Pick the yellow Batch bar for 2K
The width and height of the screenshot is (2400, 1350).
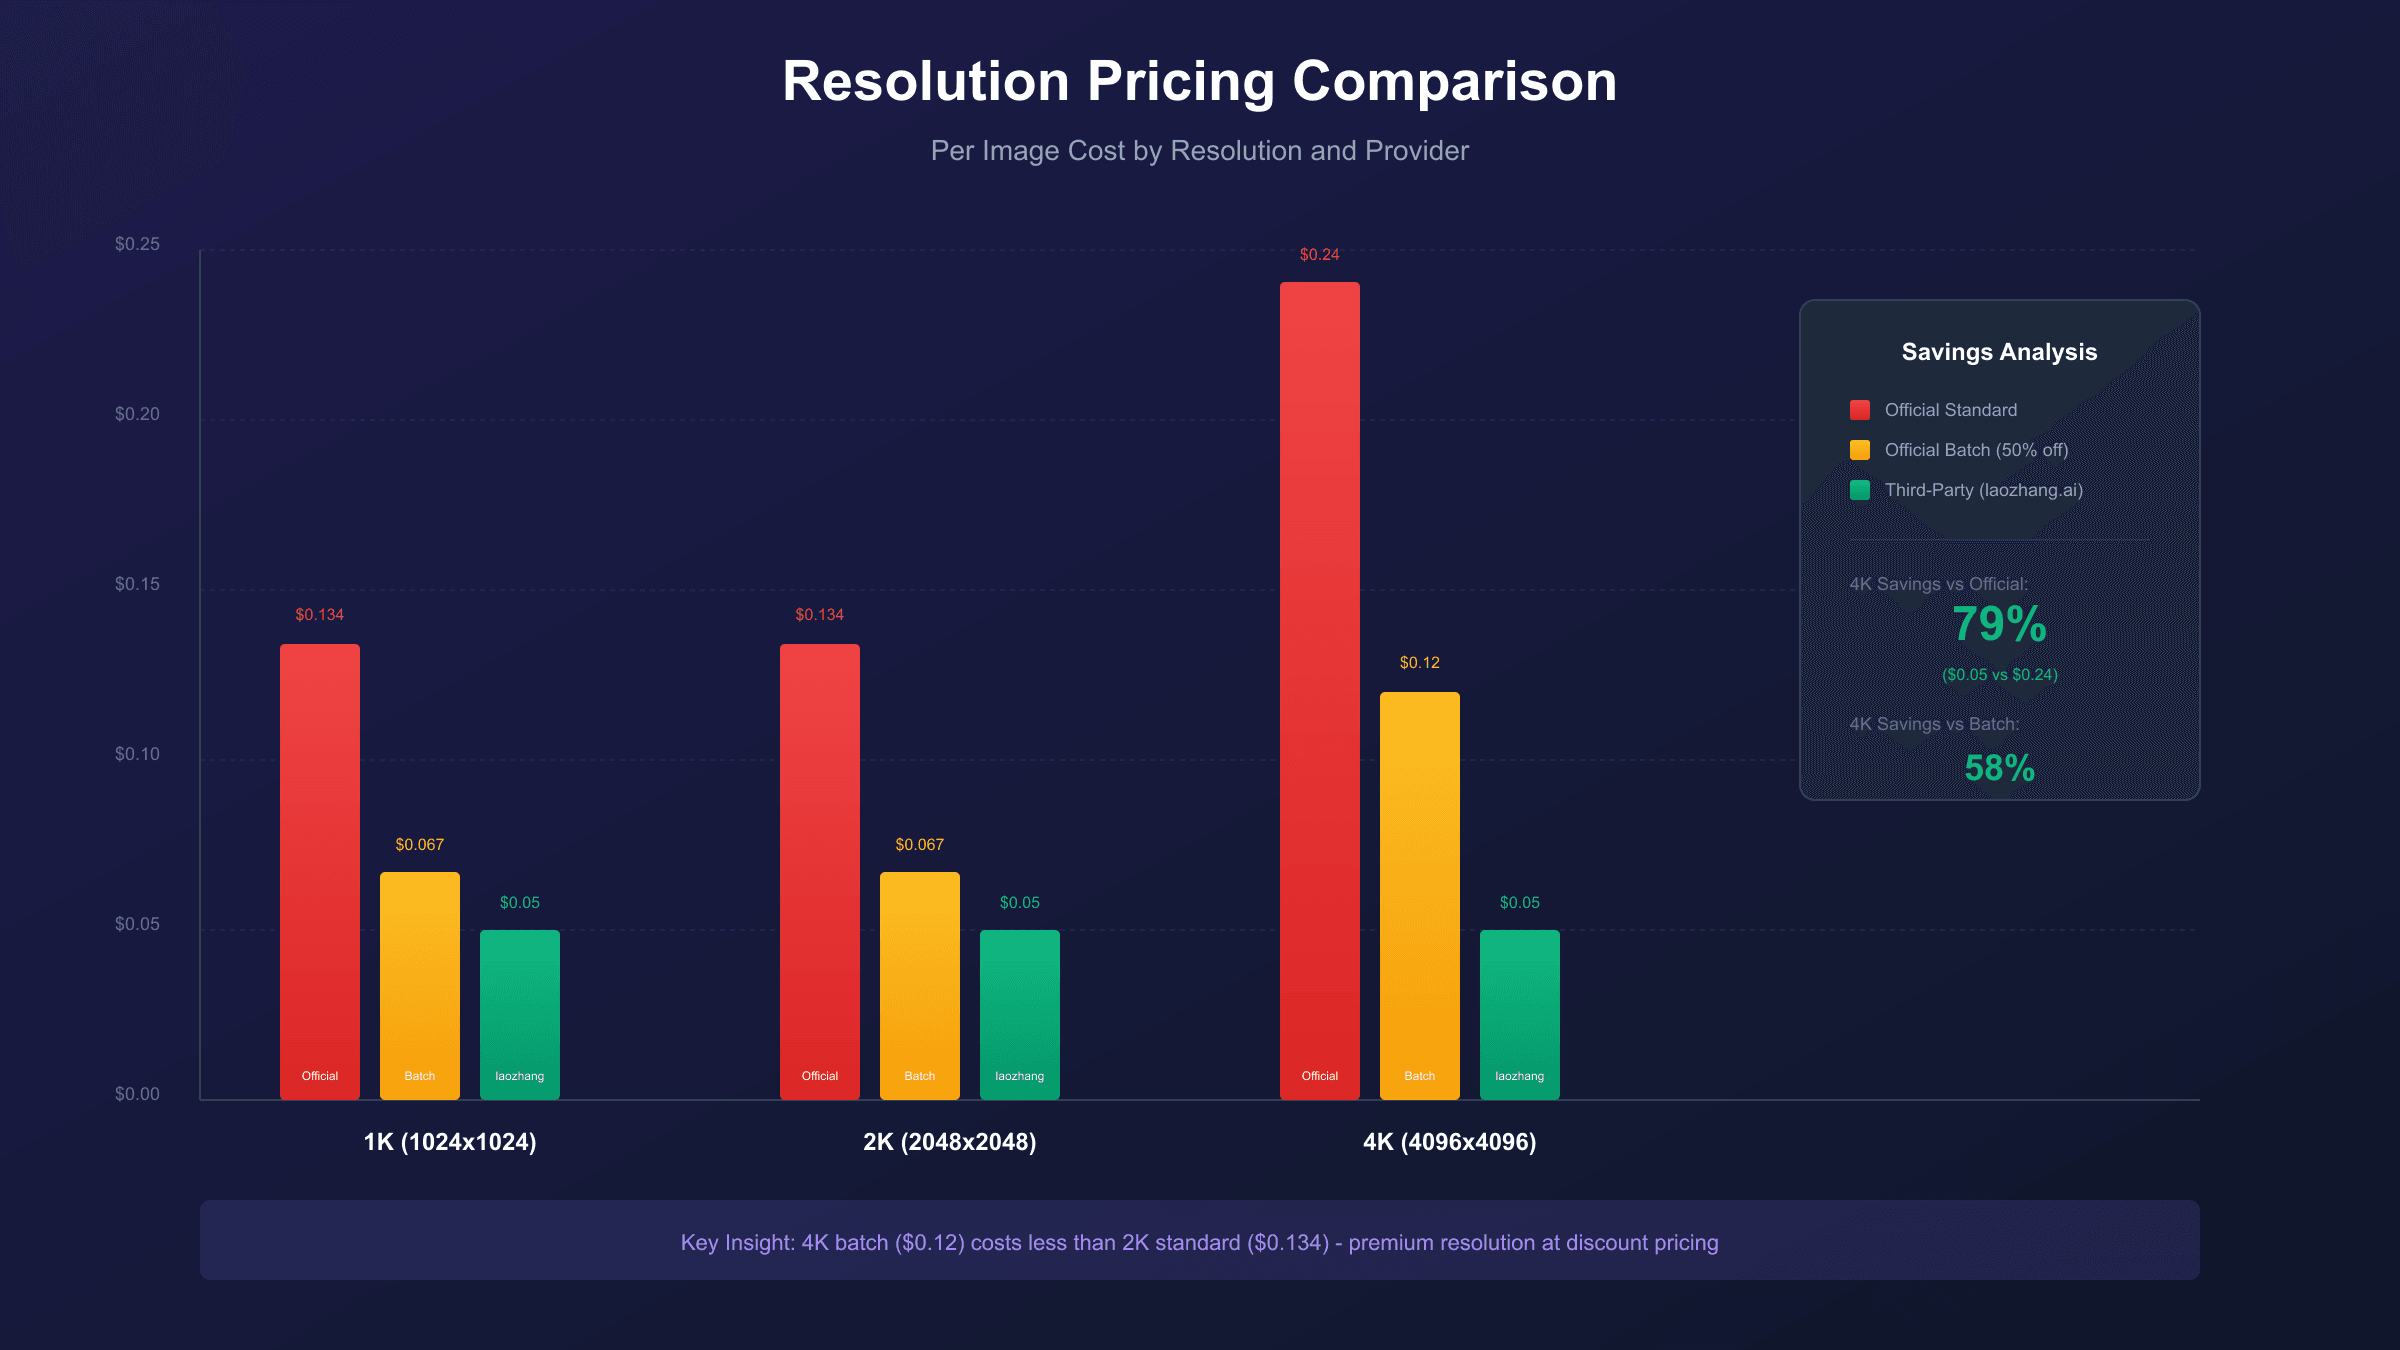pyautogui.click(x=919, y=985)
